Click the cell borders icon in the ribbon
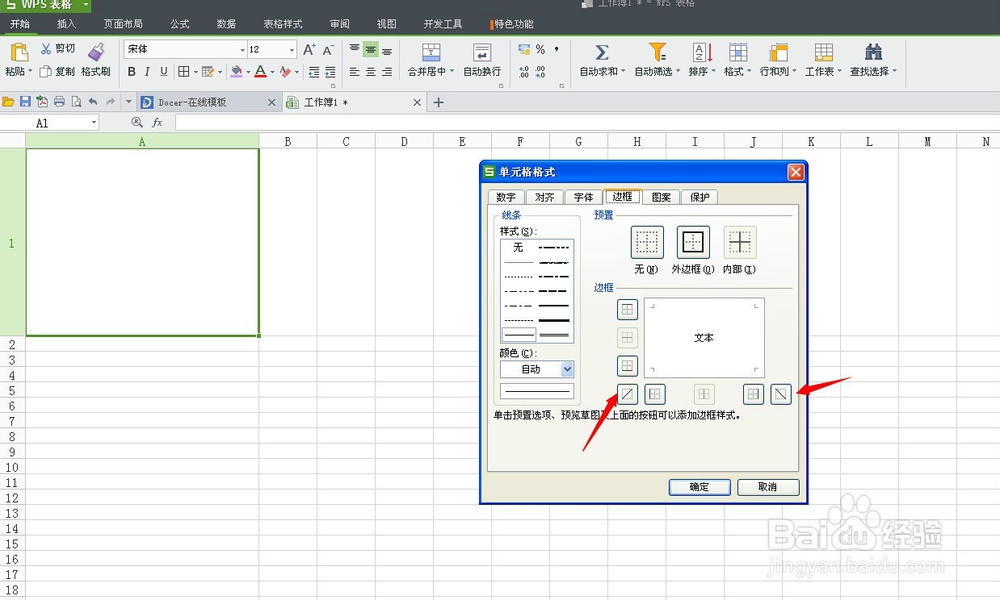 click(x=184, y=71)
